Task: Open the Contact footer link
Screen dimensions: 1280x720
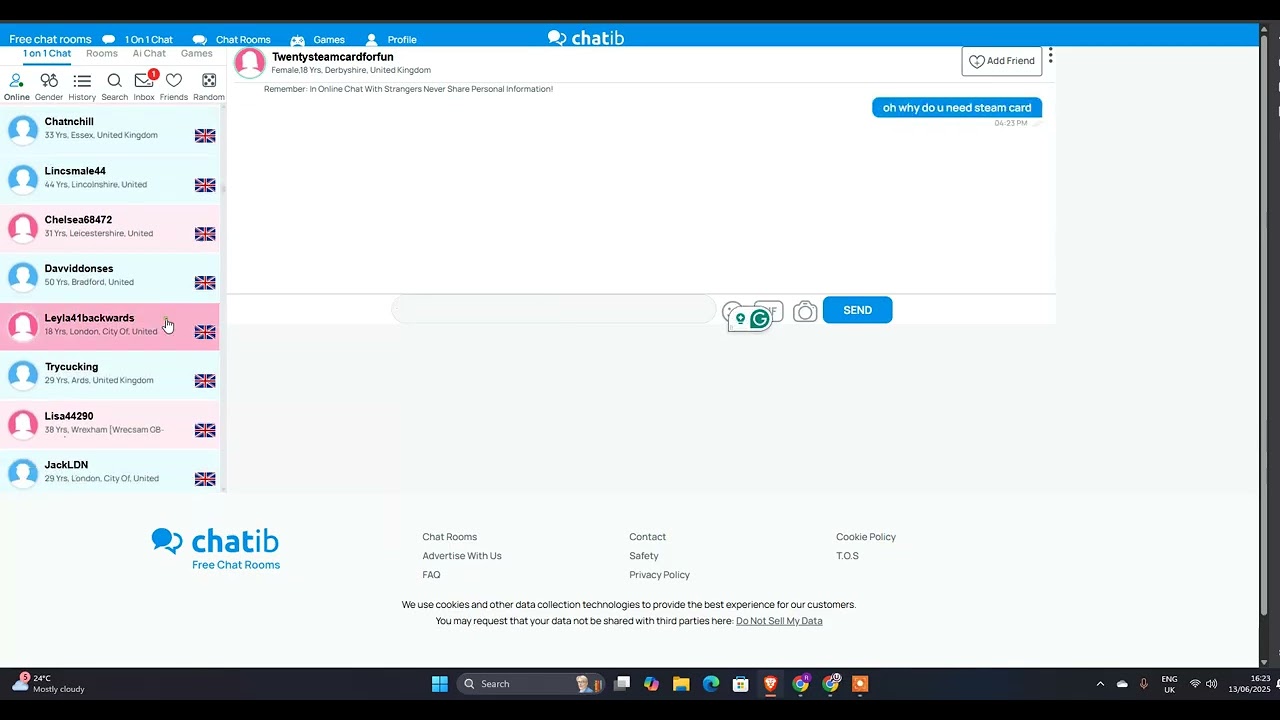Action: pos(647,537)
